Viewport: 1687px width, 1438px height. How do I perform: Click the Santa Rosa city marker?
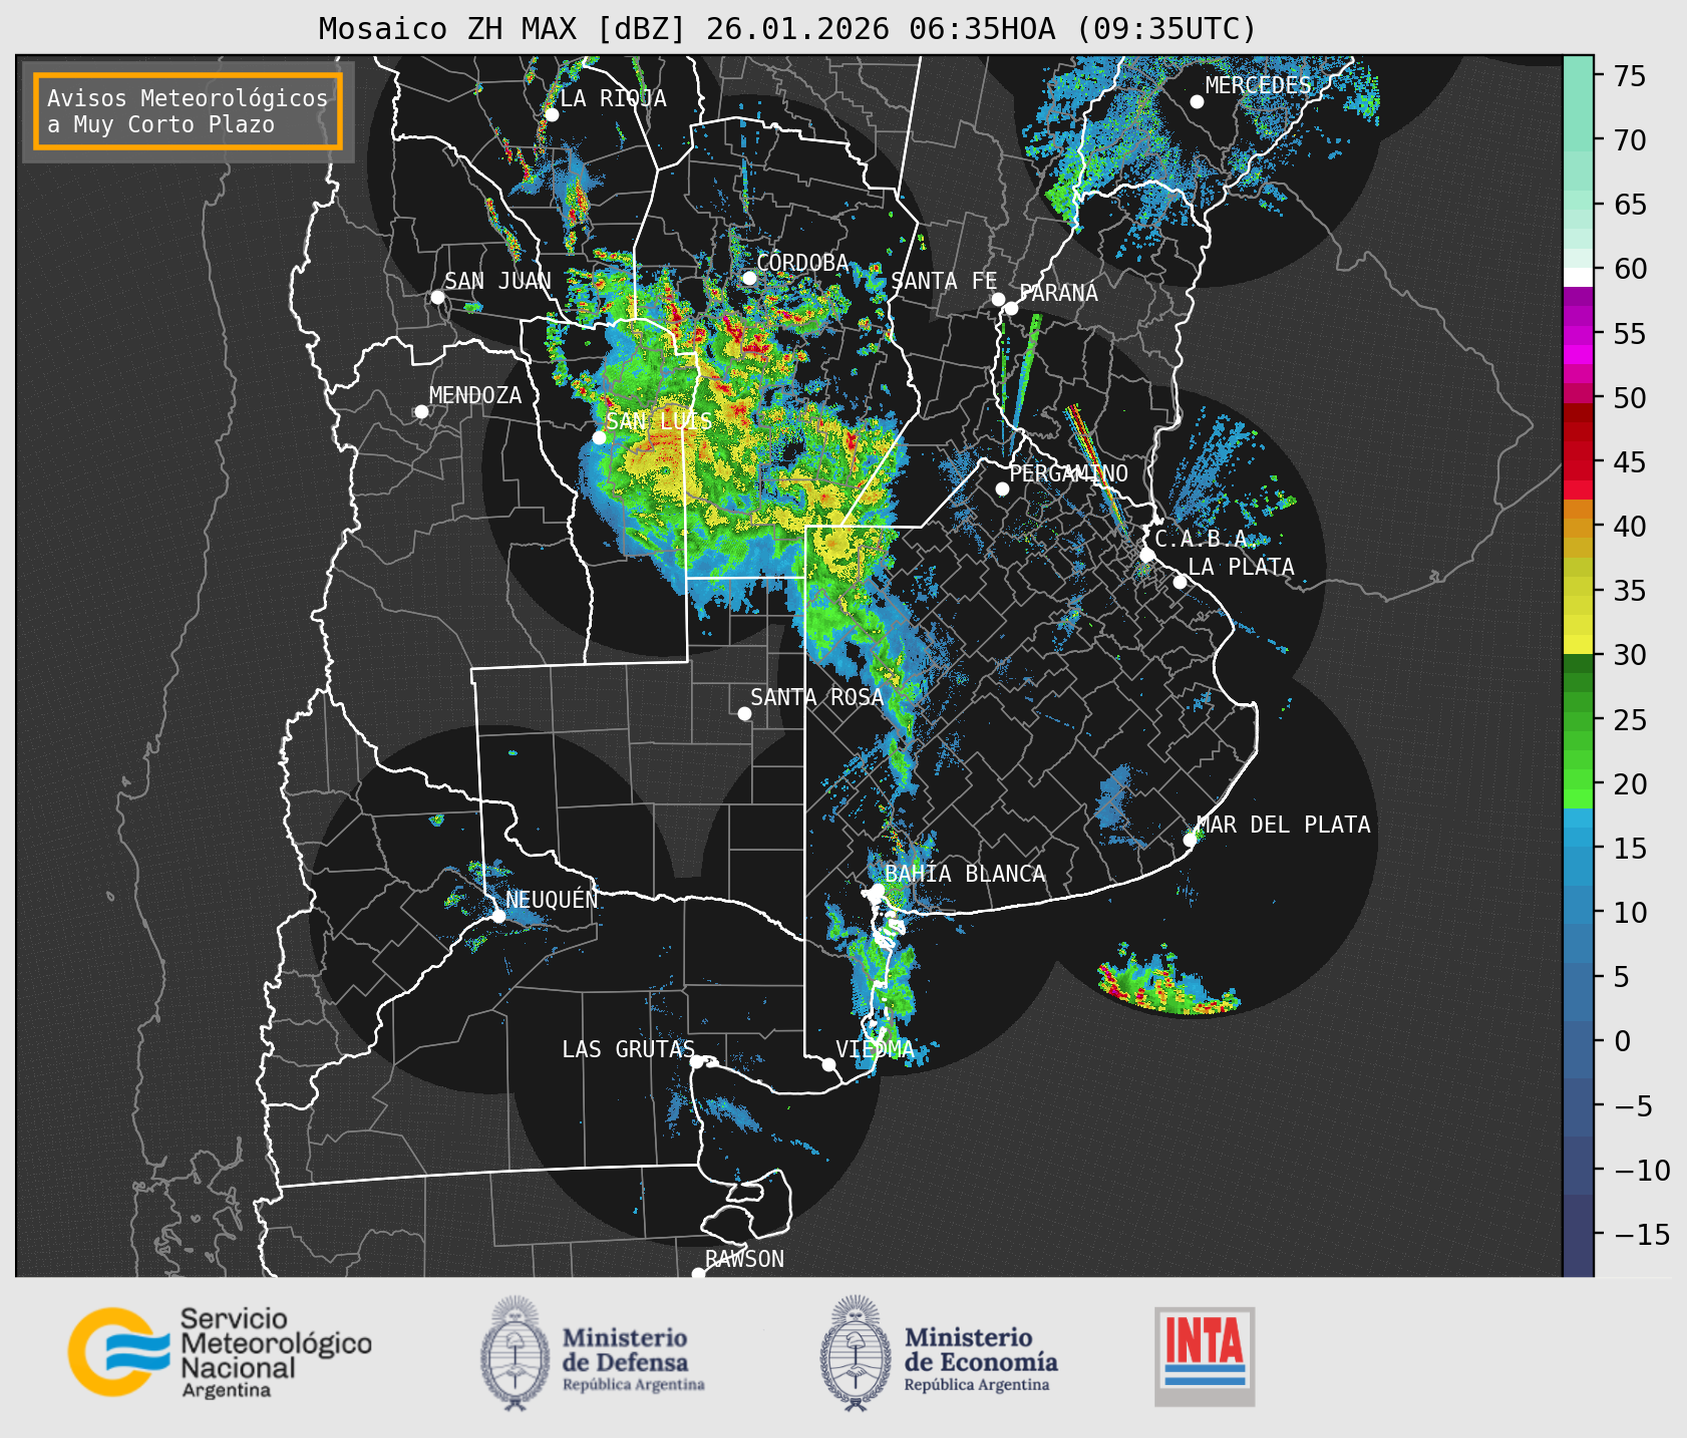744,713
